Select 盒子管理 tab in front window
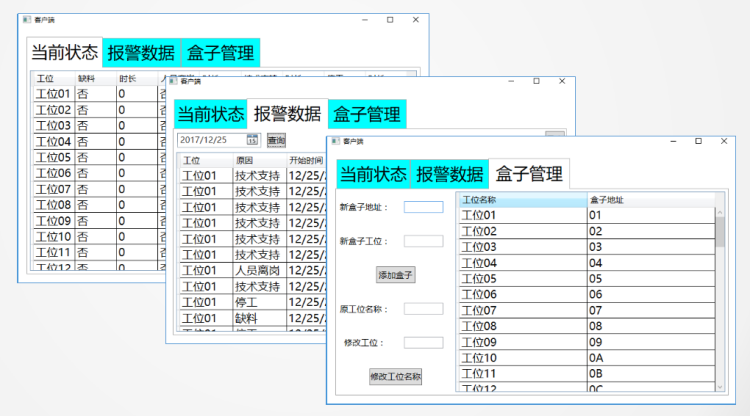 pyautogui.click(x=529, y=174)
